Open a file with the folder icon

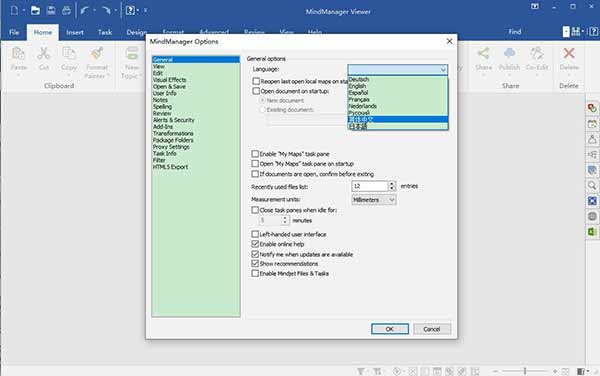pos(35,10)
